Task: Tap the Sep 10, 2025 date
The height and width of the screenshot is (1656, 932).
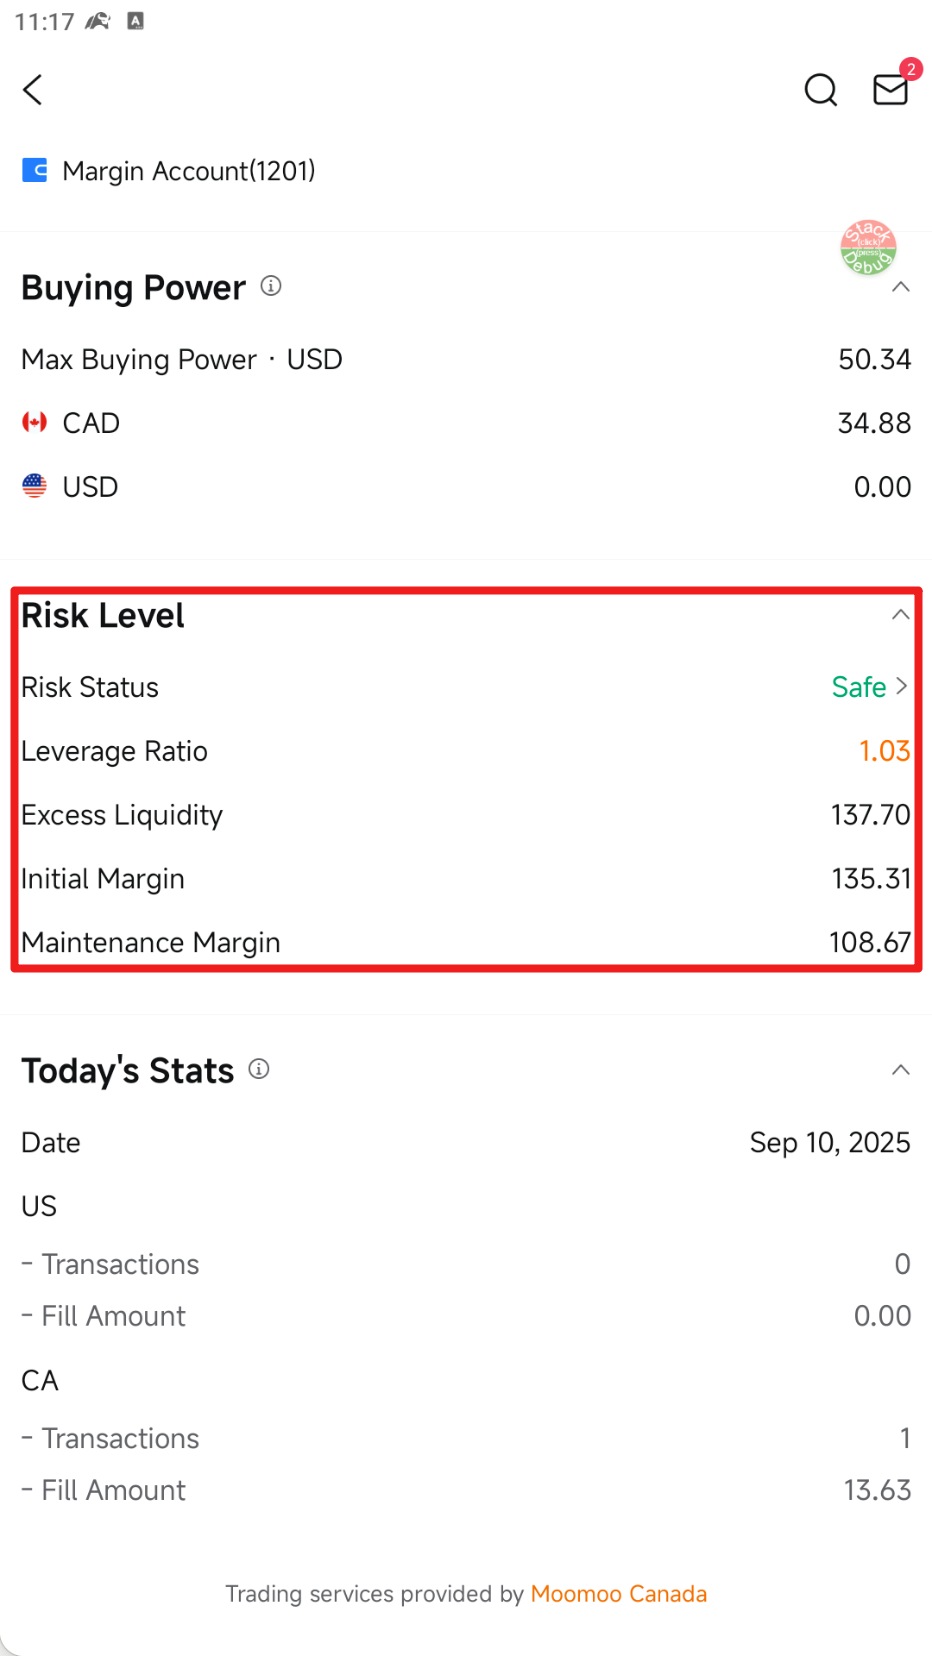Action: coord(829,1143)
